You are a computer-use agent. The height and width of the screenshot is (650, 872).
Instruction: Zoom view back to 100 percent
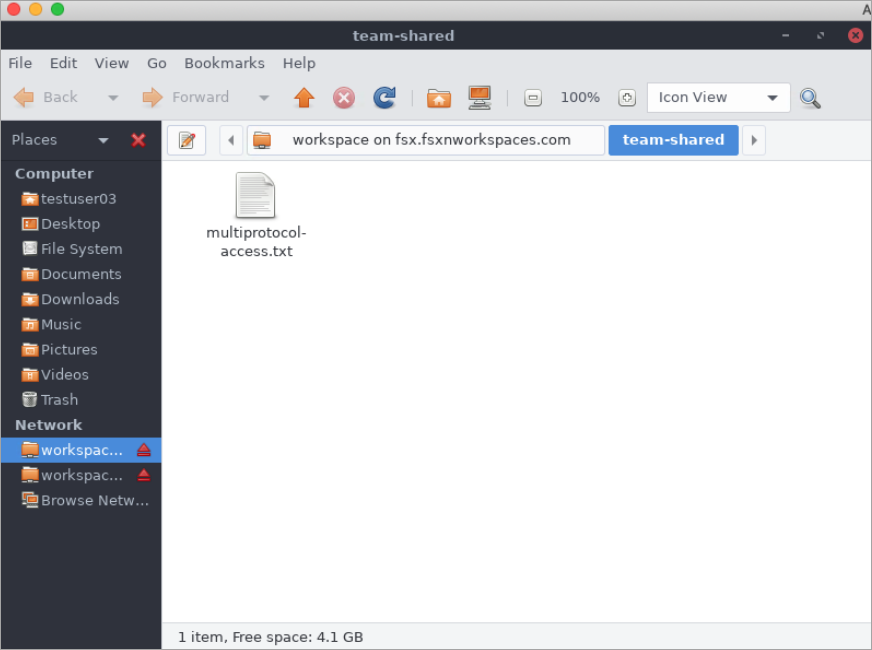tap(627, 97)
